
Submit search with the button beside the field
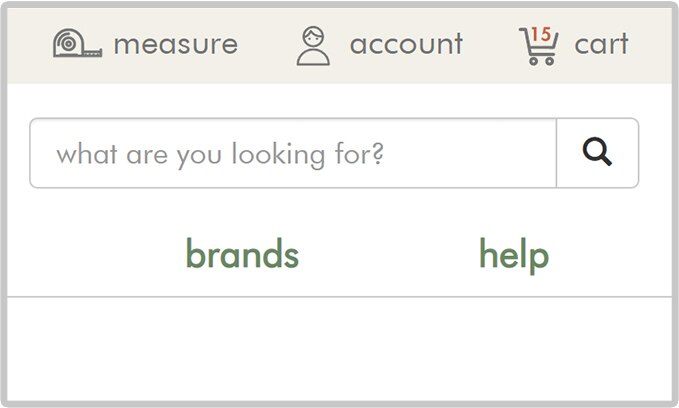598,153
